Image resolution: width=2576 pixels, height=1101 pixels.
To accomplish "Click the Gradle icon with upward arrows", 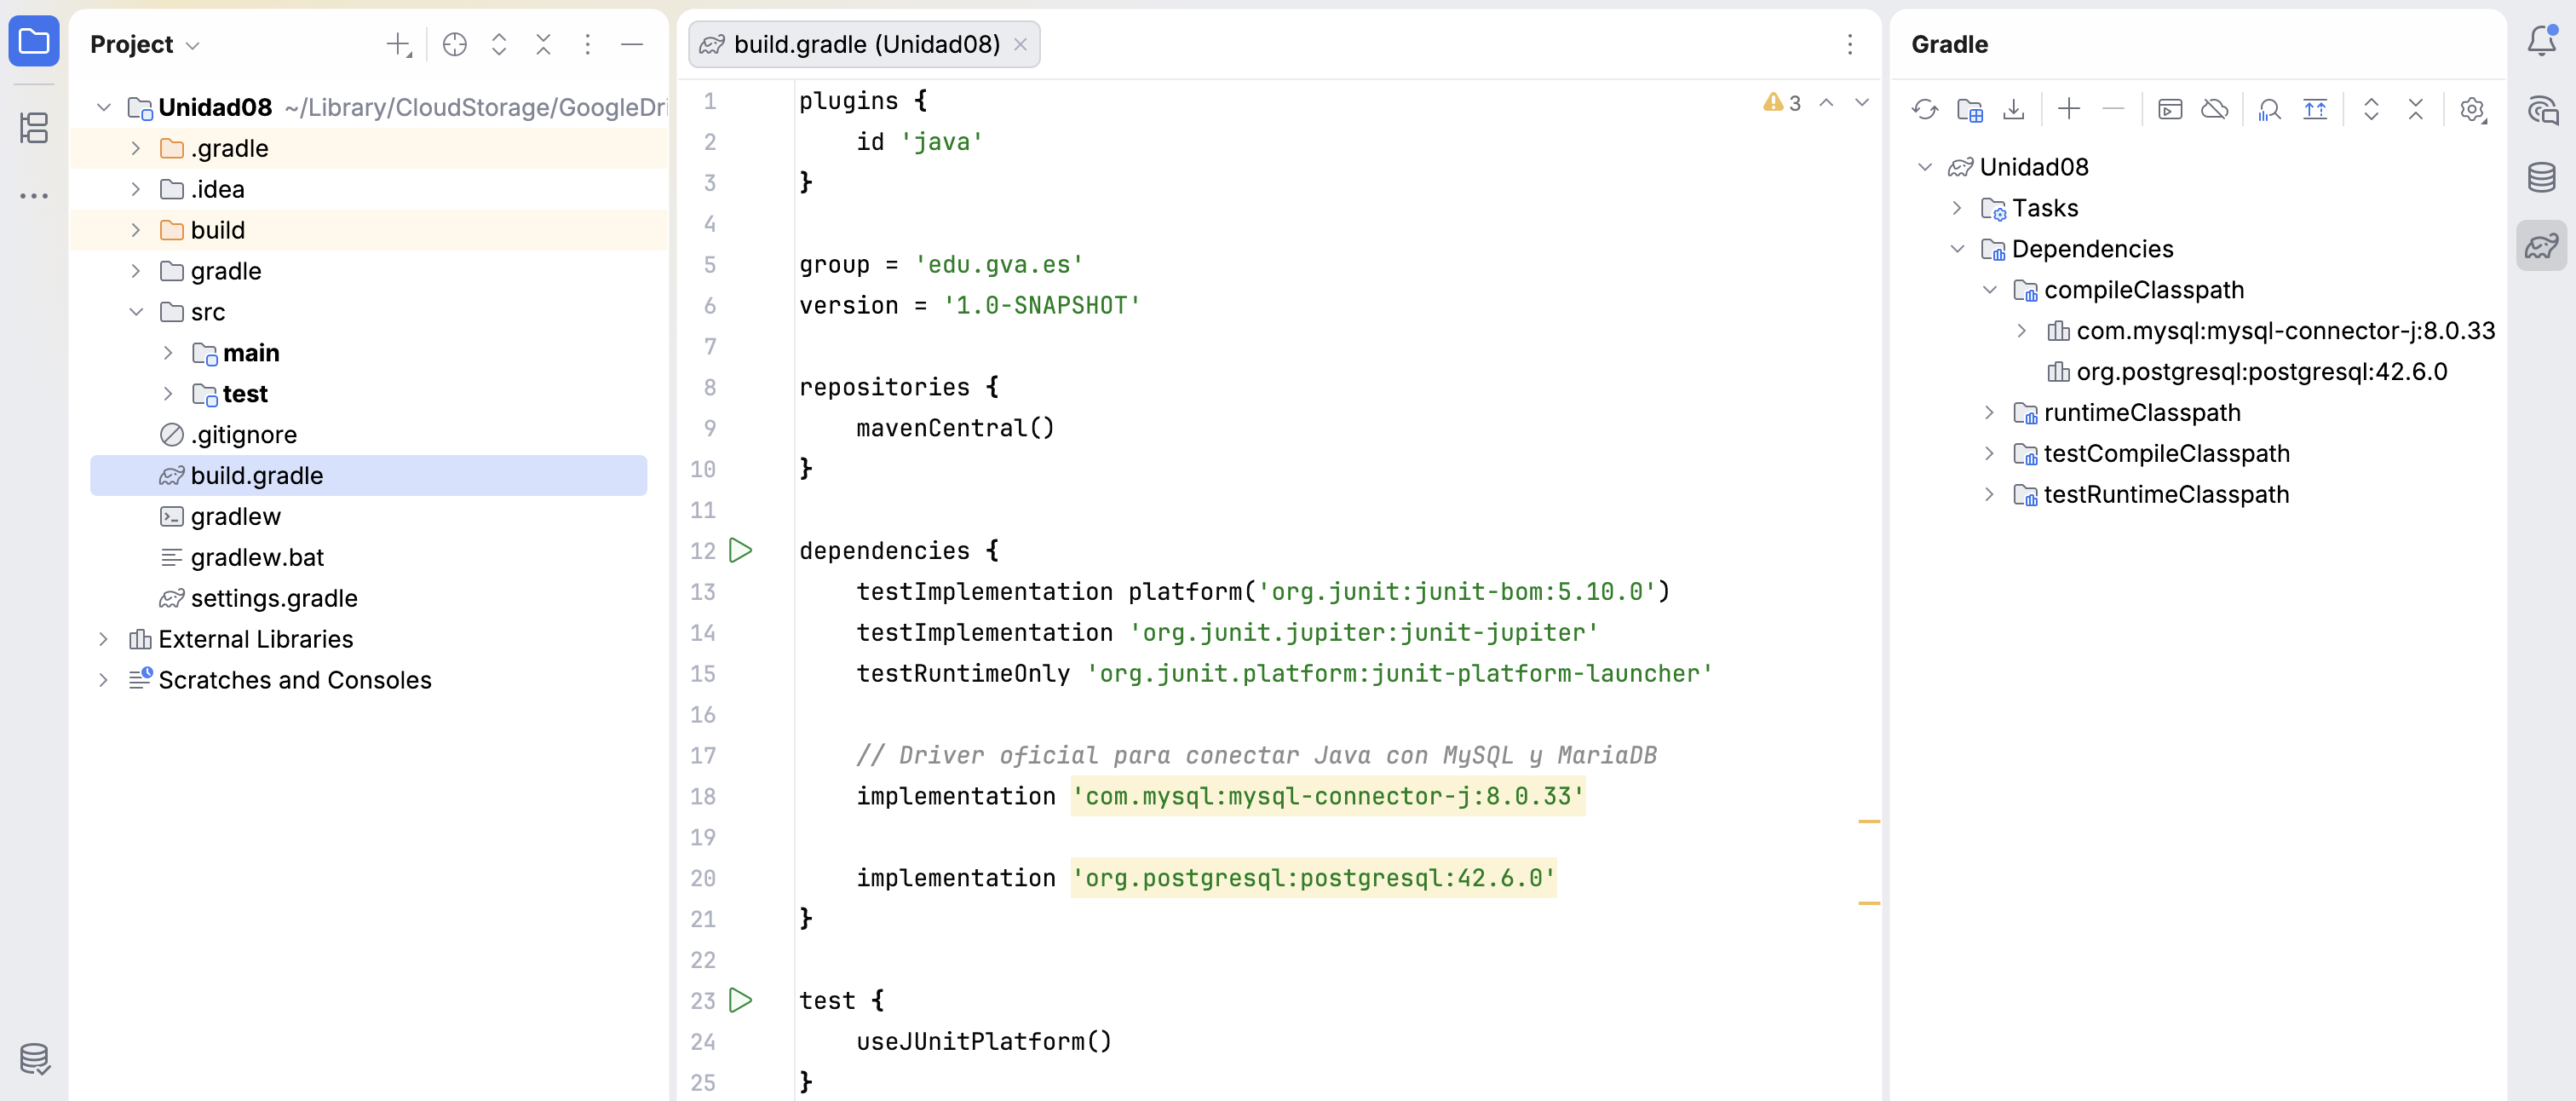I will (x=2315, y=109).
